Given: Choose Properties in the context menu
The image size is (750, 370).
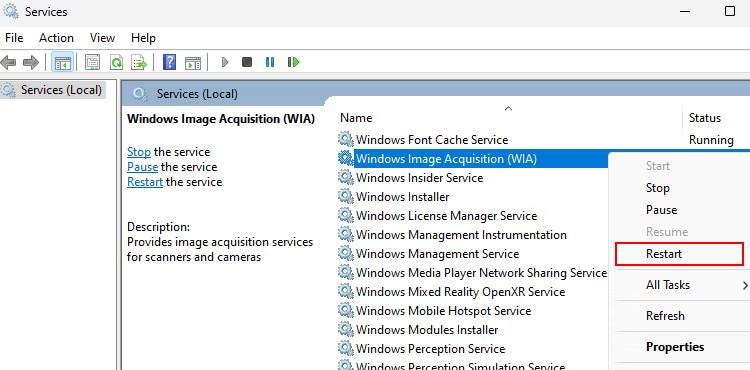Looking at the screenshot, I should pyautogui.click(x=674, y=347).
